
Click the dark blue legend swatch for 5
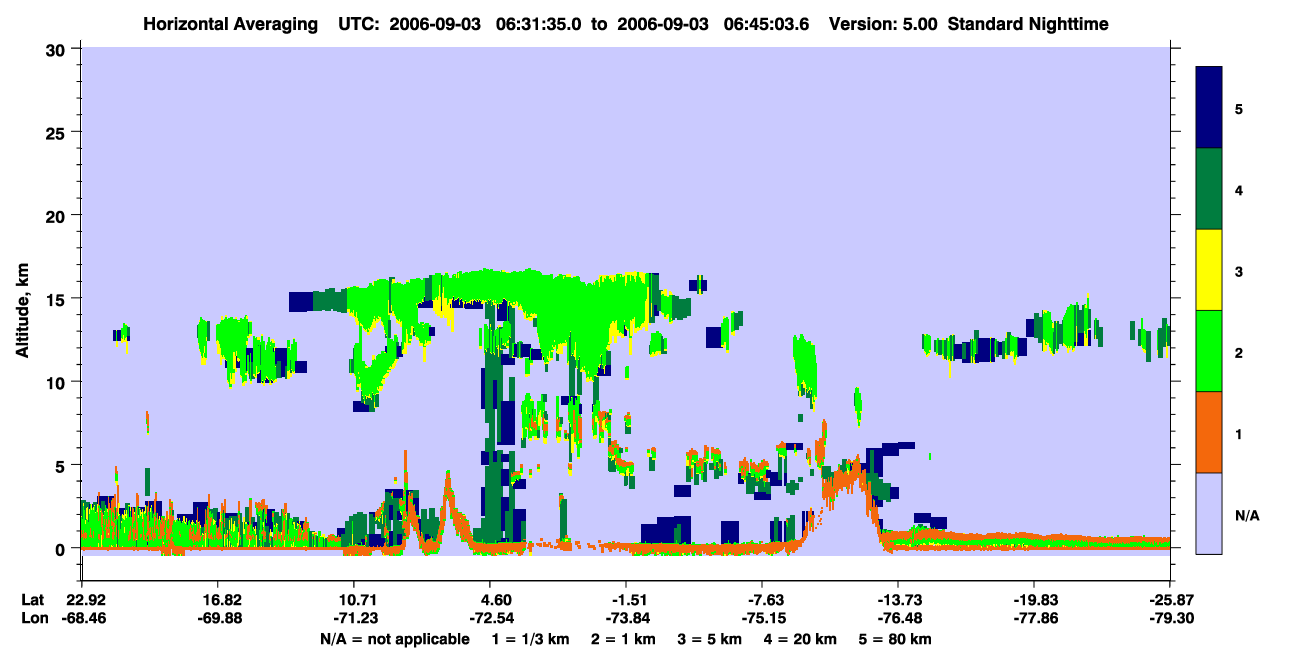[1209, 108]
